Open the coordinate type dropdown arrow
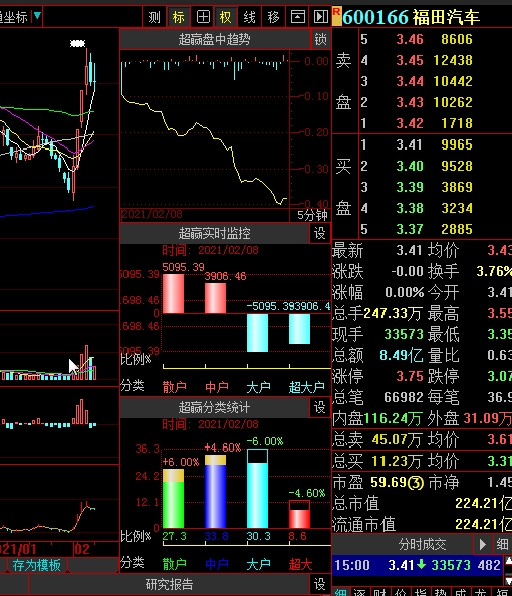This screenshot has height=596, width=512. [x=37, y=16]
